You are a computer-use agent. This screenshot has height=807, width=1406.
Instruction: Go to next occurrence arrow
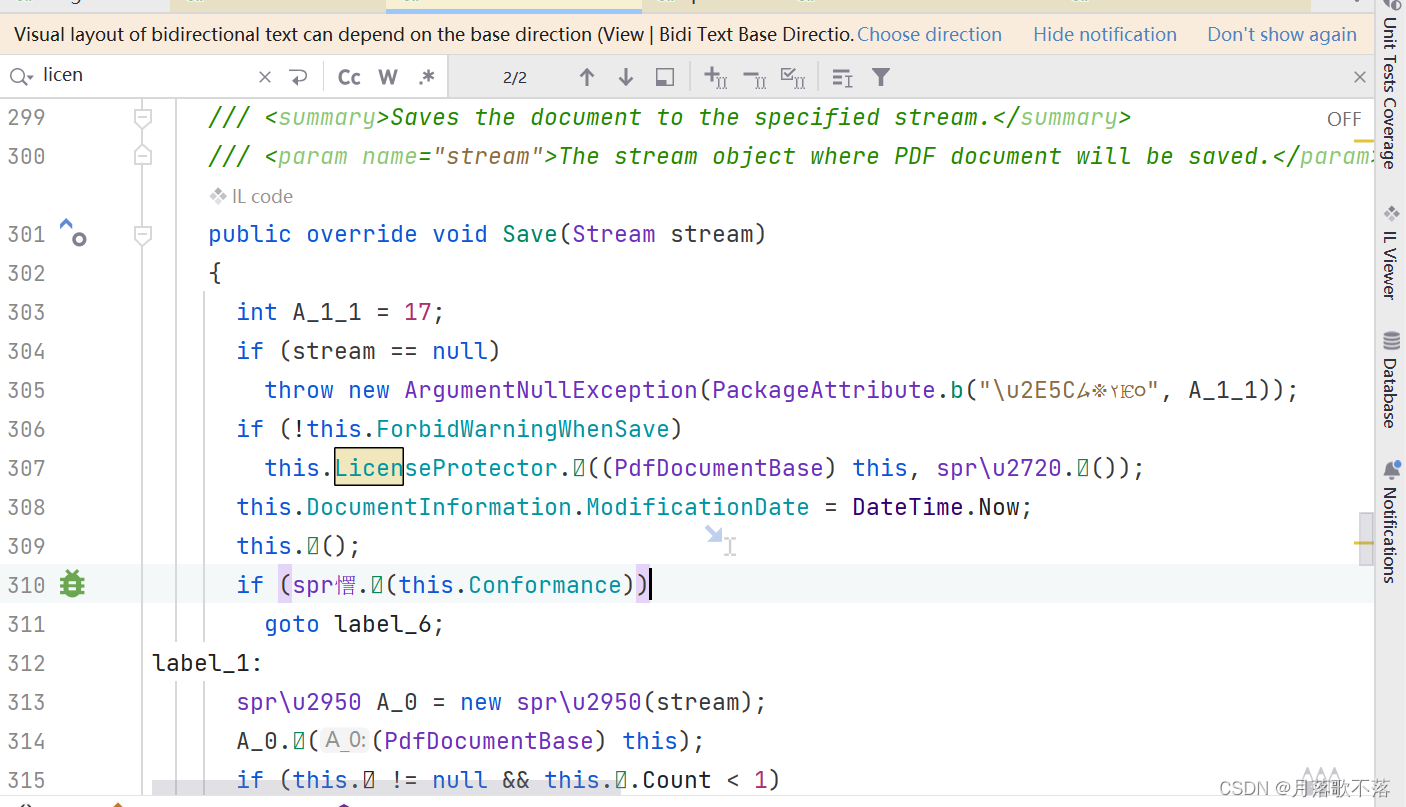626,77
